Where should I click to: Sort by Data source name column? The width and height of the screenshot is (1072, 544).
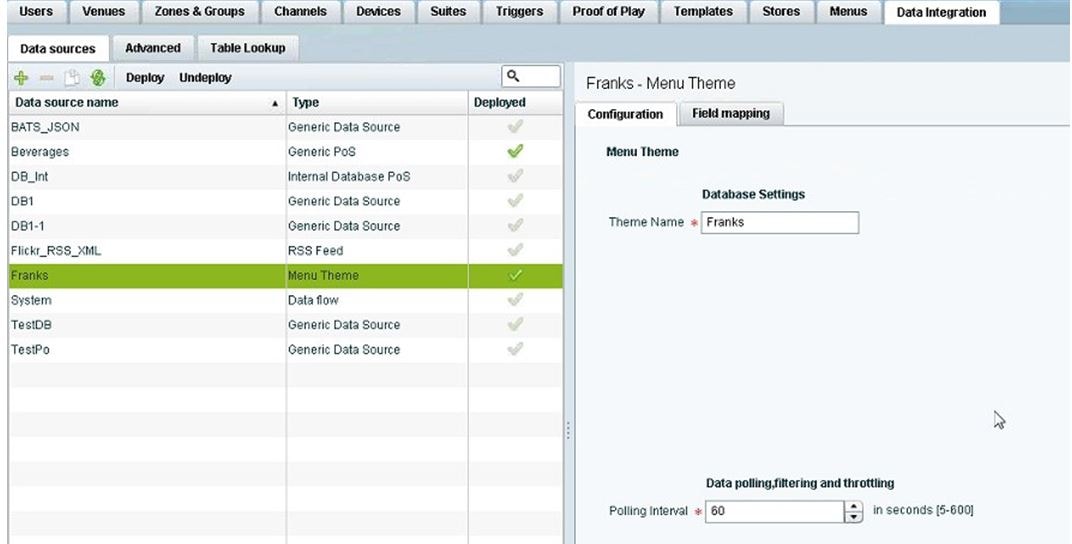click(x=147, y=103)
